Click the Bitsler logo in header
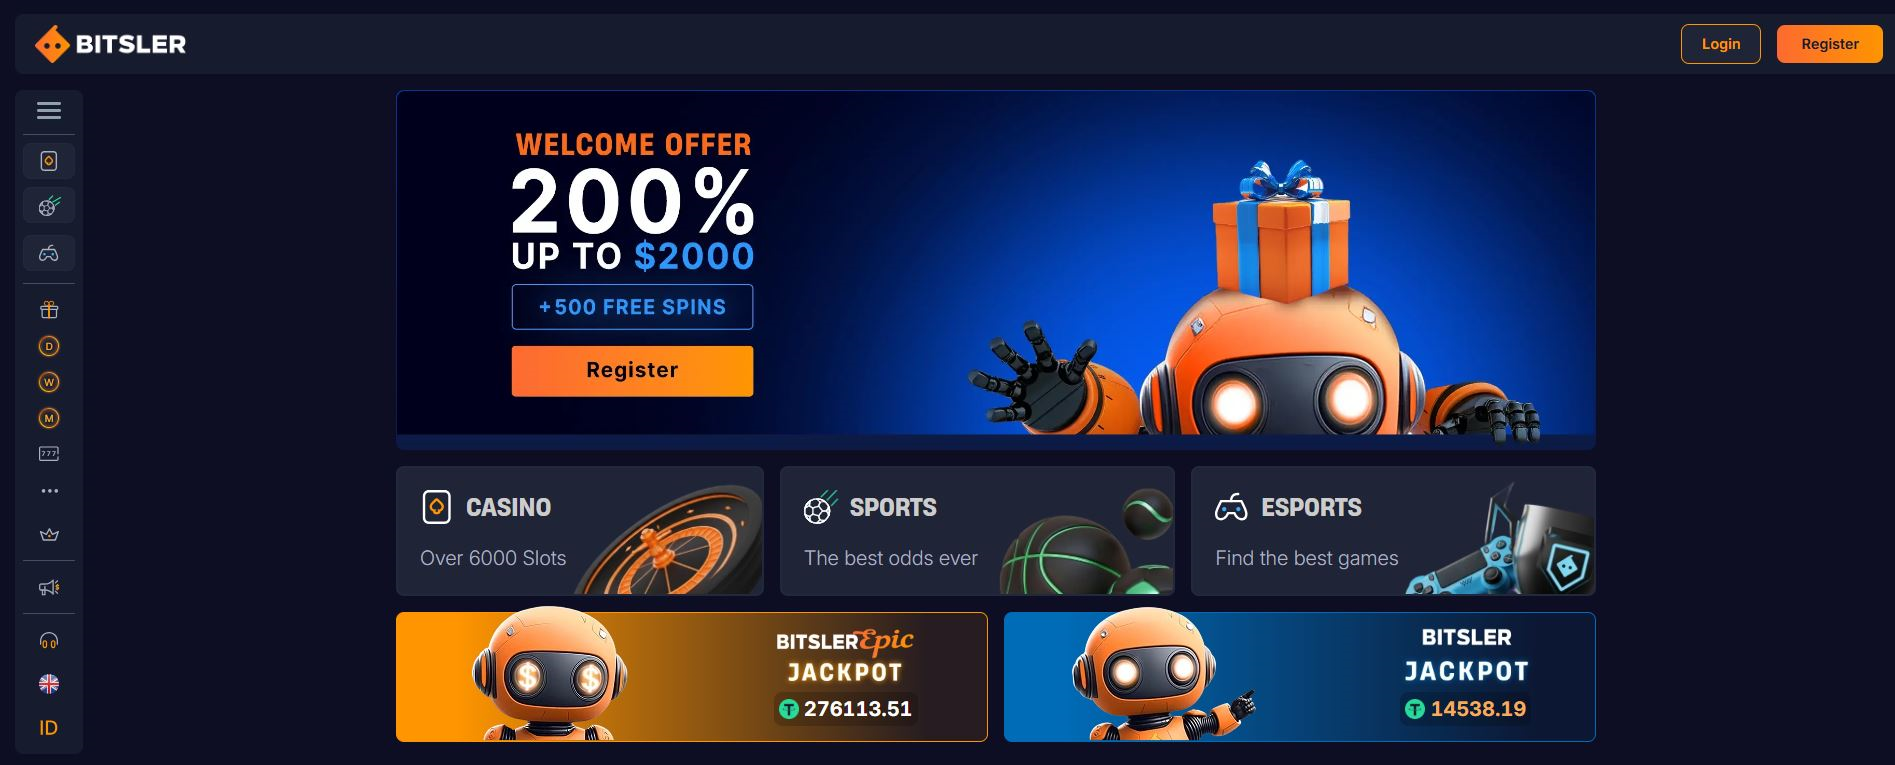The width and height of the screenshot is (1895, 765). point(111,44)
